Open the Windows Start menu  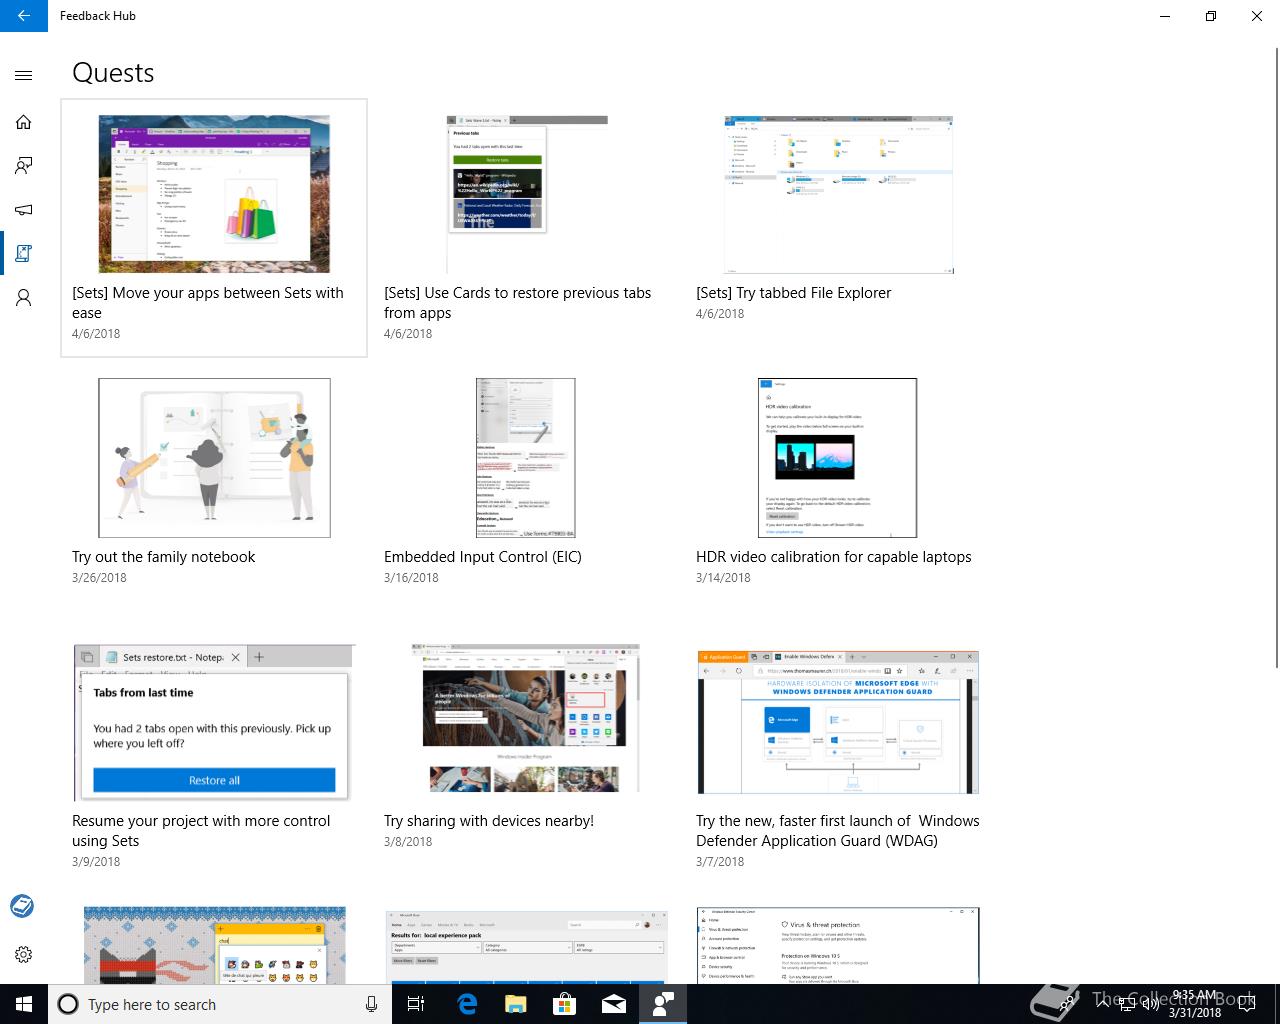[x=24, y=1004]
